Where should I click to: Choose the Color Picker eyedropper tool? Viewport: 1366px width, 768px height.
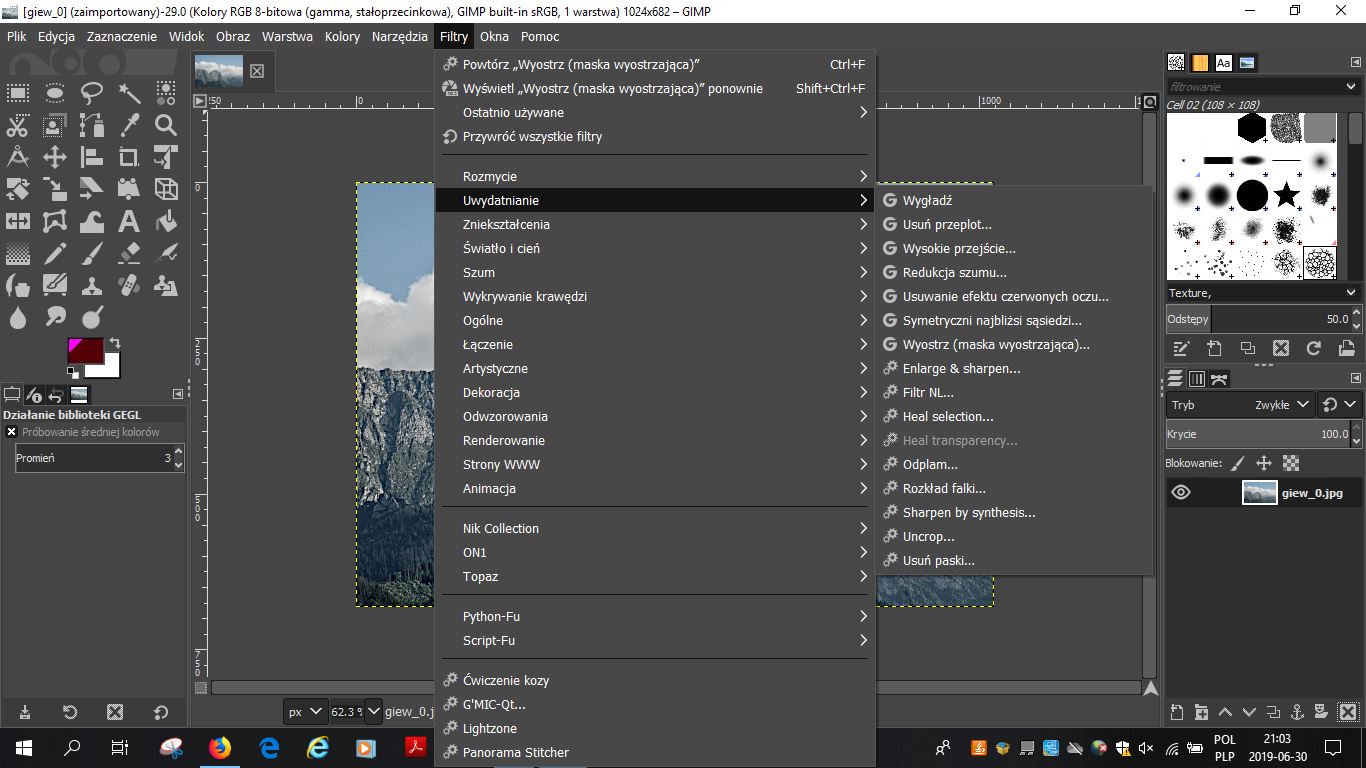129,126
